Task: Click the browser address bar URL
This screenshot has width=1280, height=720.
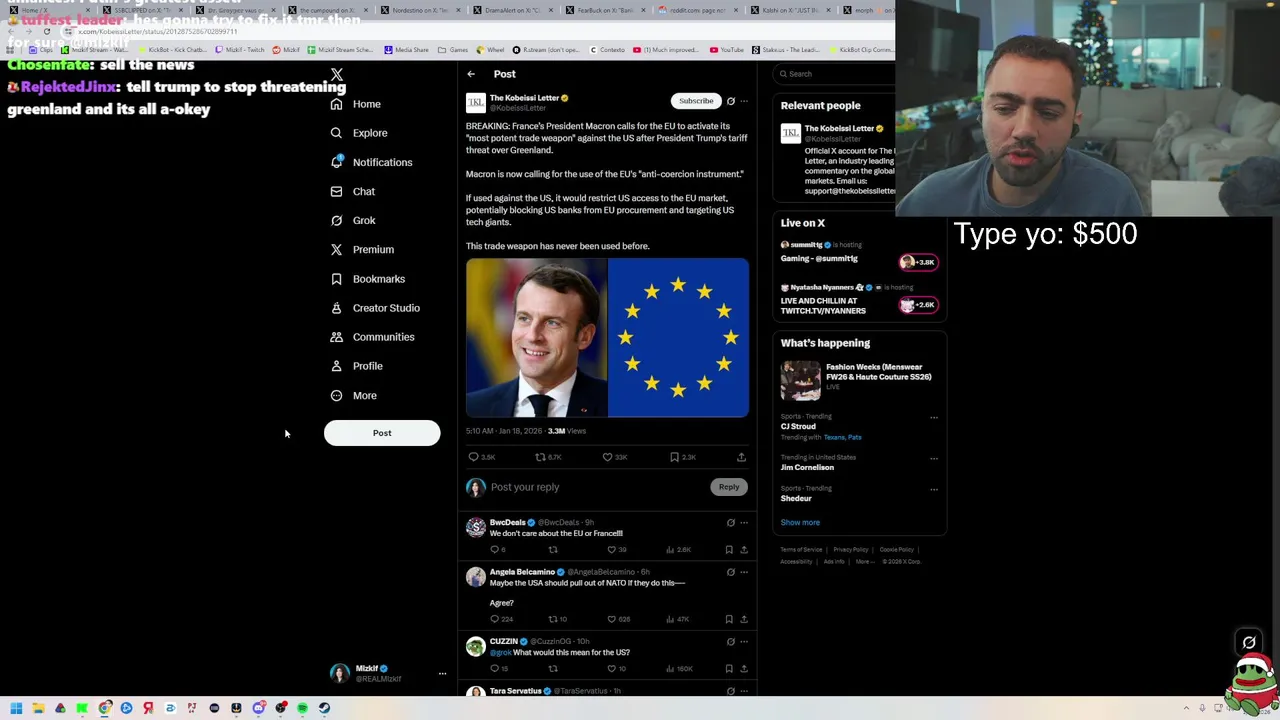Action: (x=158, y=32)
